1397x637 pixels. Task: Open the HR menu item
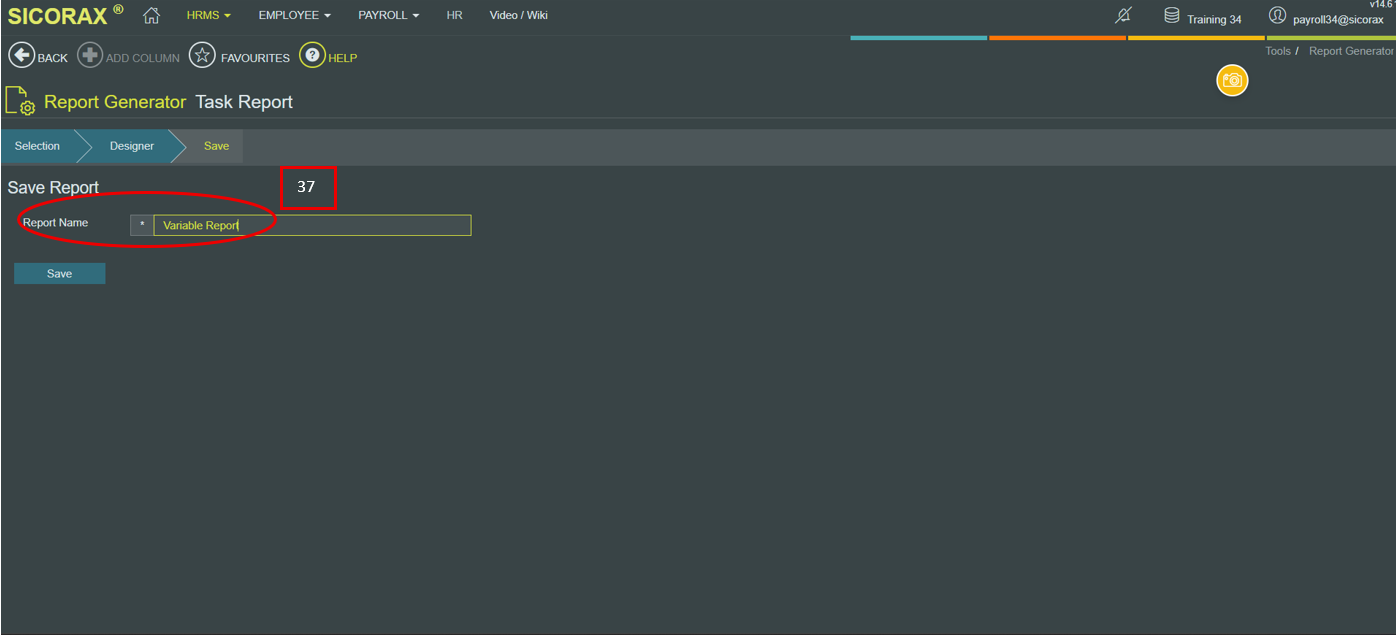(455, 15)
